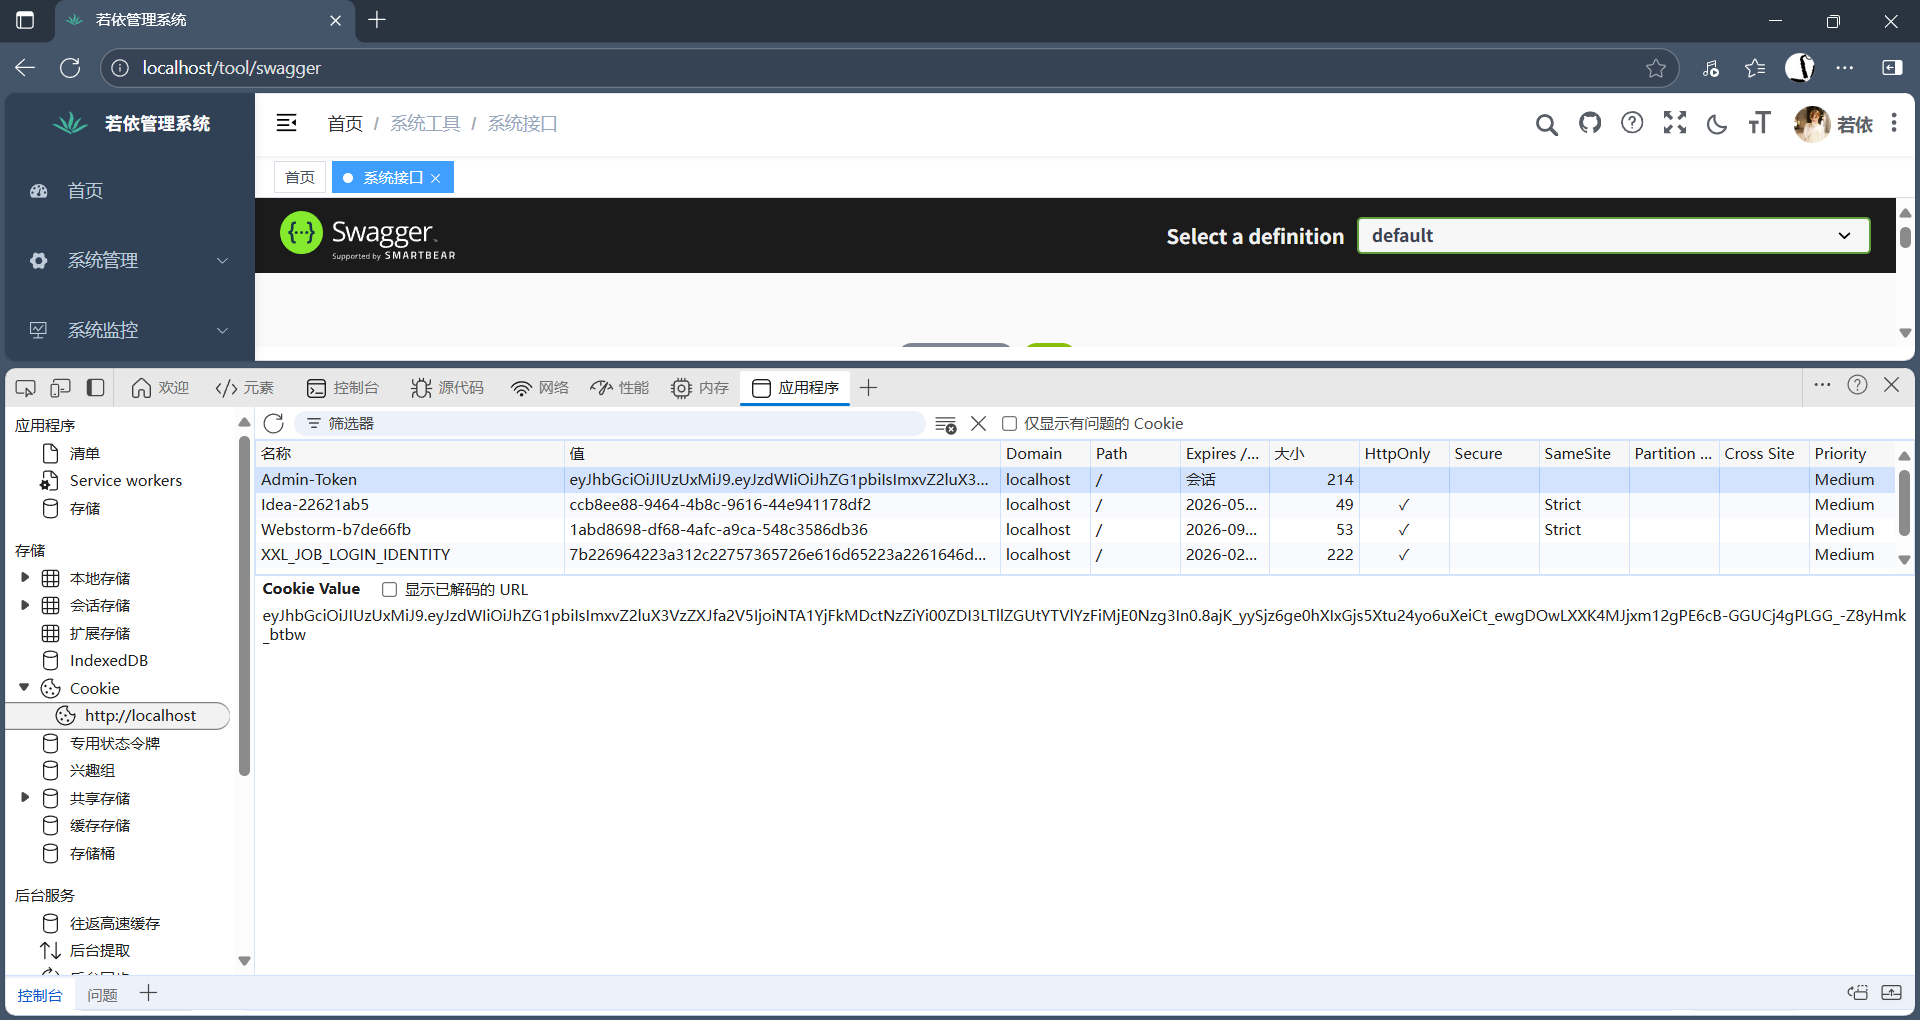Open the 首页 page tag
Image resolution: width=1920 pixels, height=1020 pixels.
pos(300,178)
